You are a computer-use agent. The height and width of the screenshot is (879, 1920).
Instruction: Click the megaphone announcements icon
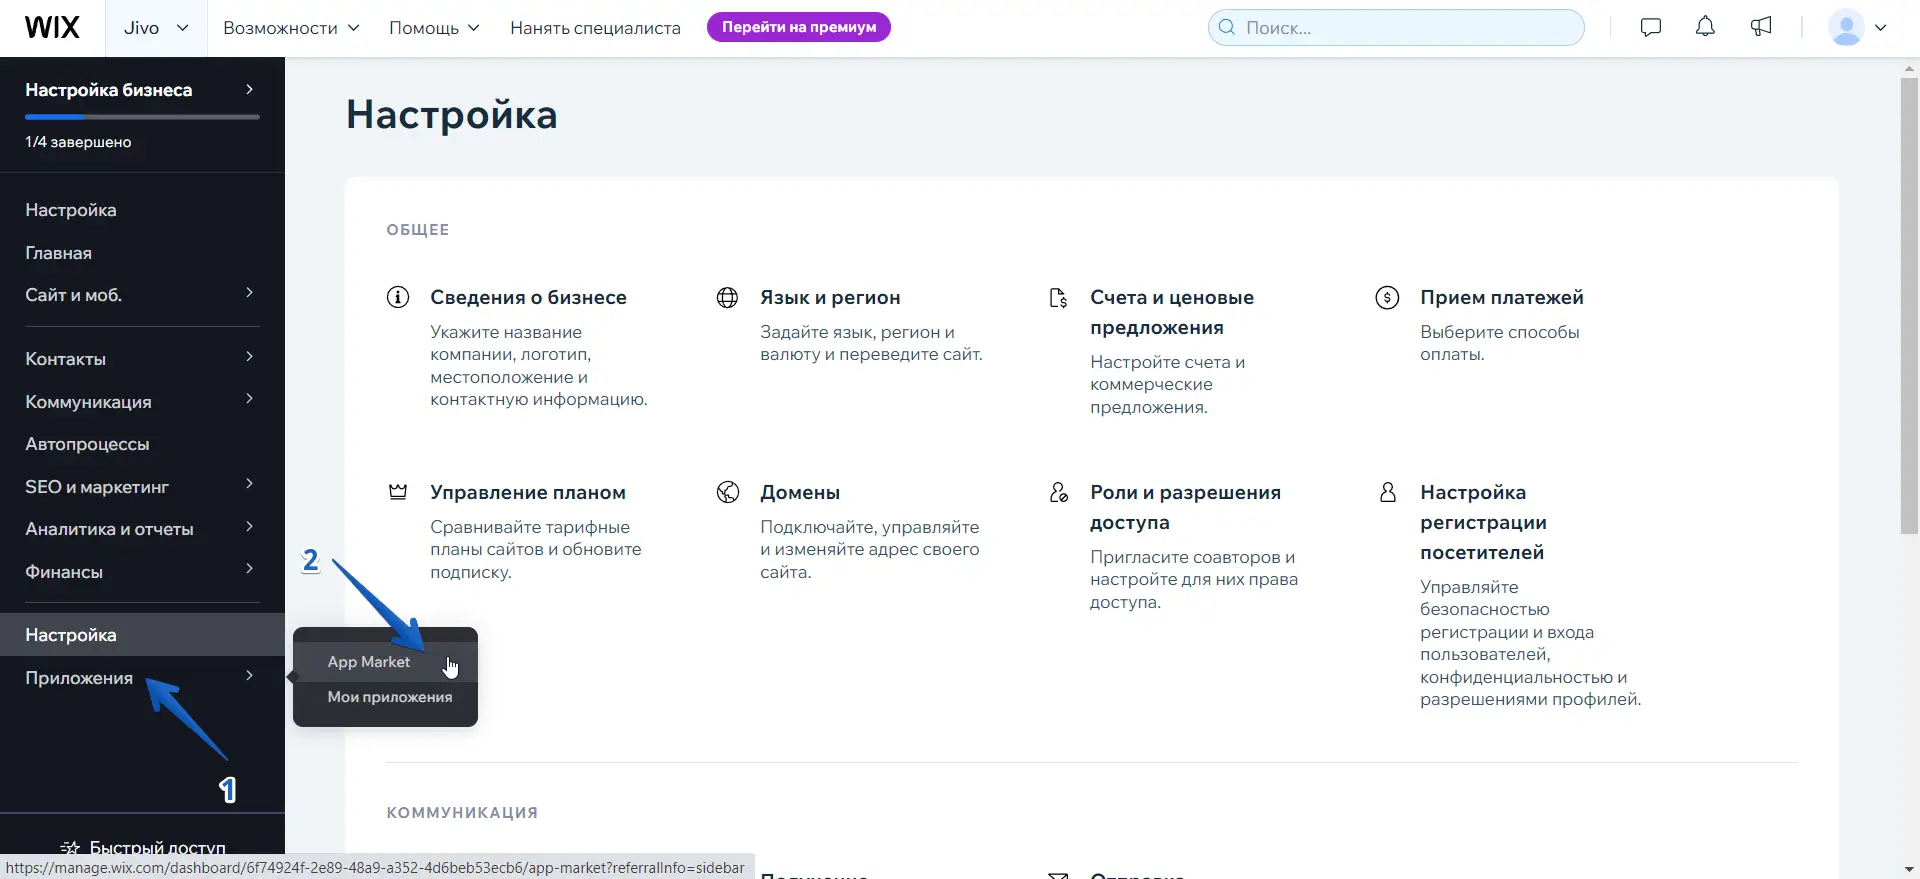[1761, 27]
